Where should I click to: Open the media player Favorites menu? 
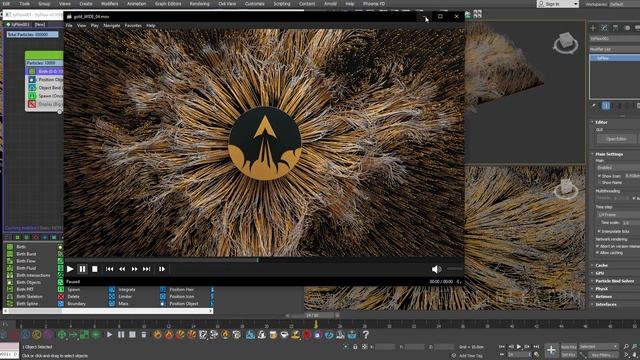[133, 25]
